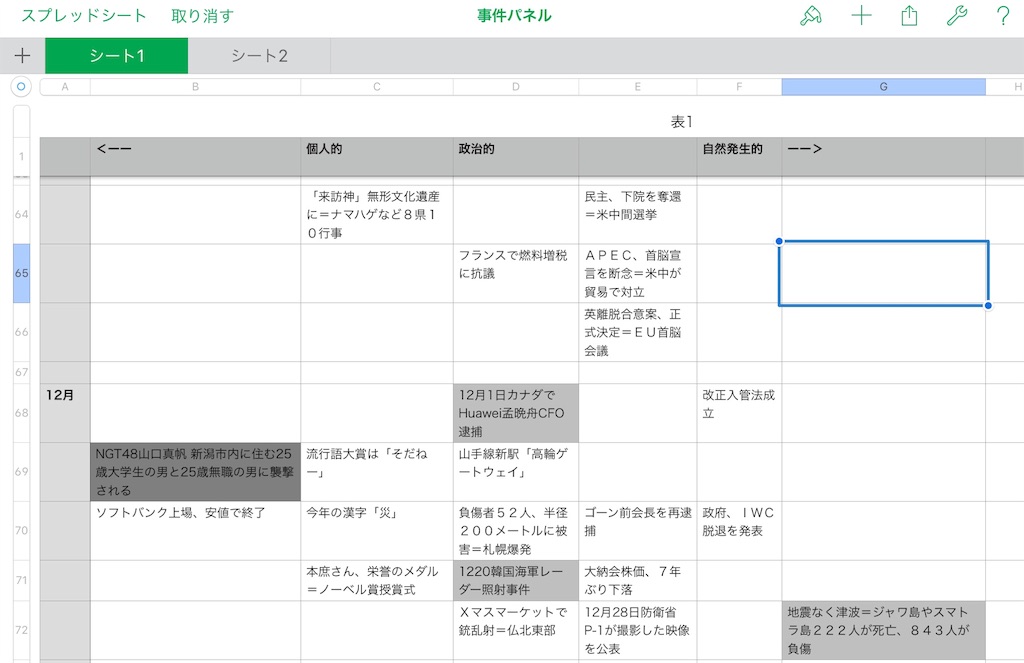The image size is (1024, 663).
Task: Open the Format paintbrush panel
Action: pos(811,15)
